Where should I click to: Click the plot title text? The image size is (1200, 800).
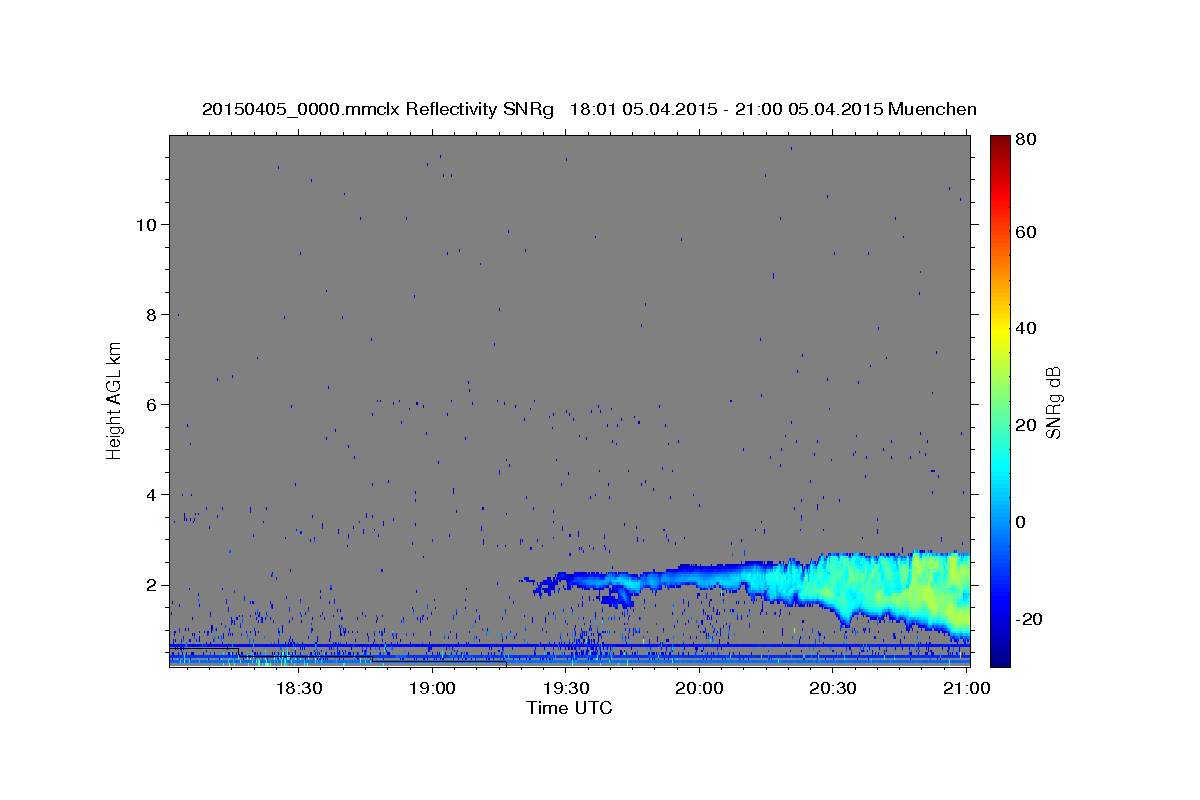click(589, 109)
